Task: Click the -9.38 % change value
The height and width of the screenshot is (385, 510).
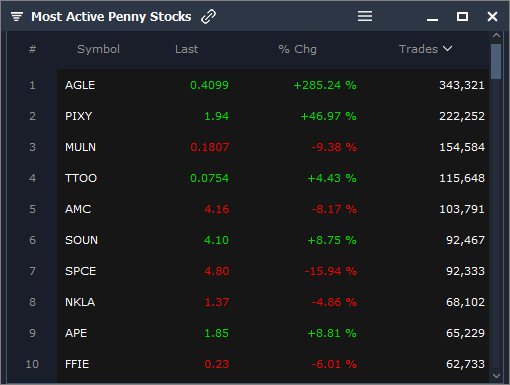Action: 334,147
